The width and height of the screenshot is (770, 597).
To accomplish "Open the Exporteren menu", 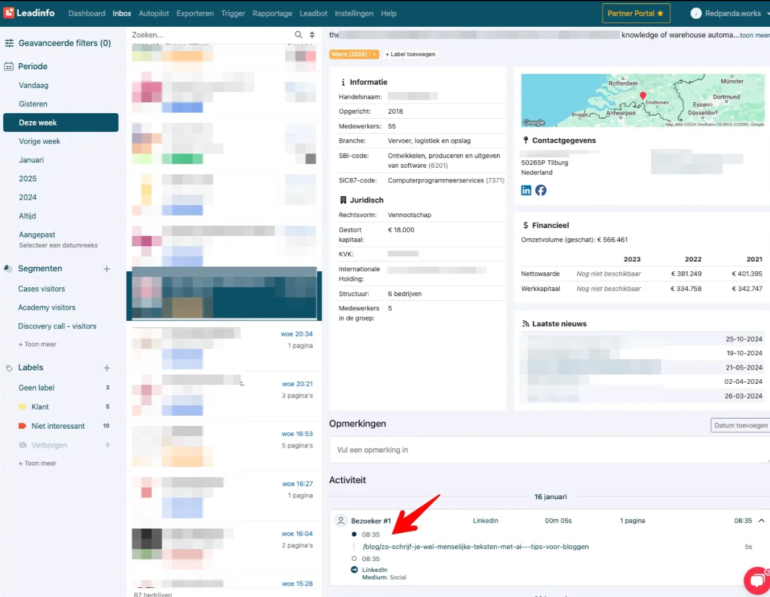I will coord(195,13).
